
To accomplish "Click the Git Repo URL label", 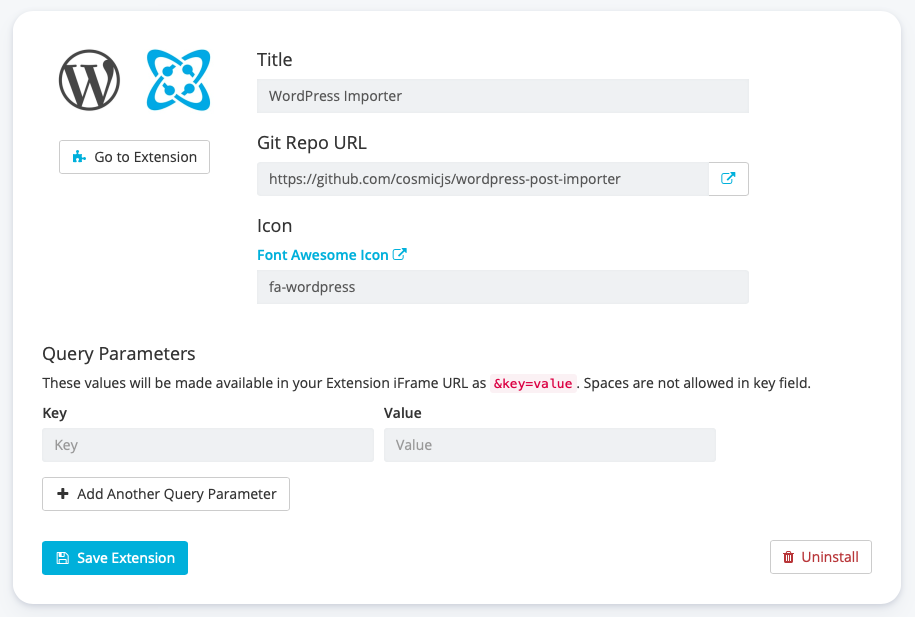I will [x=312, y=143].
